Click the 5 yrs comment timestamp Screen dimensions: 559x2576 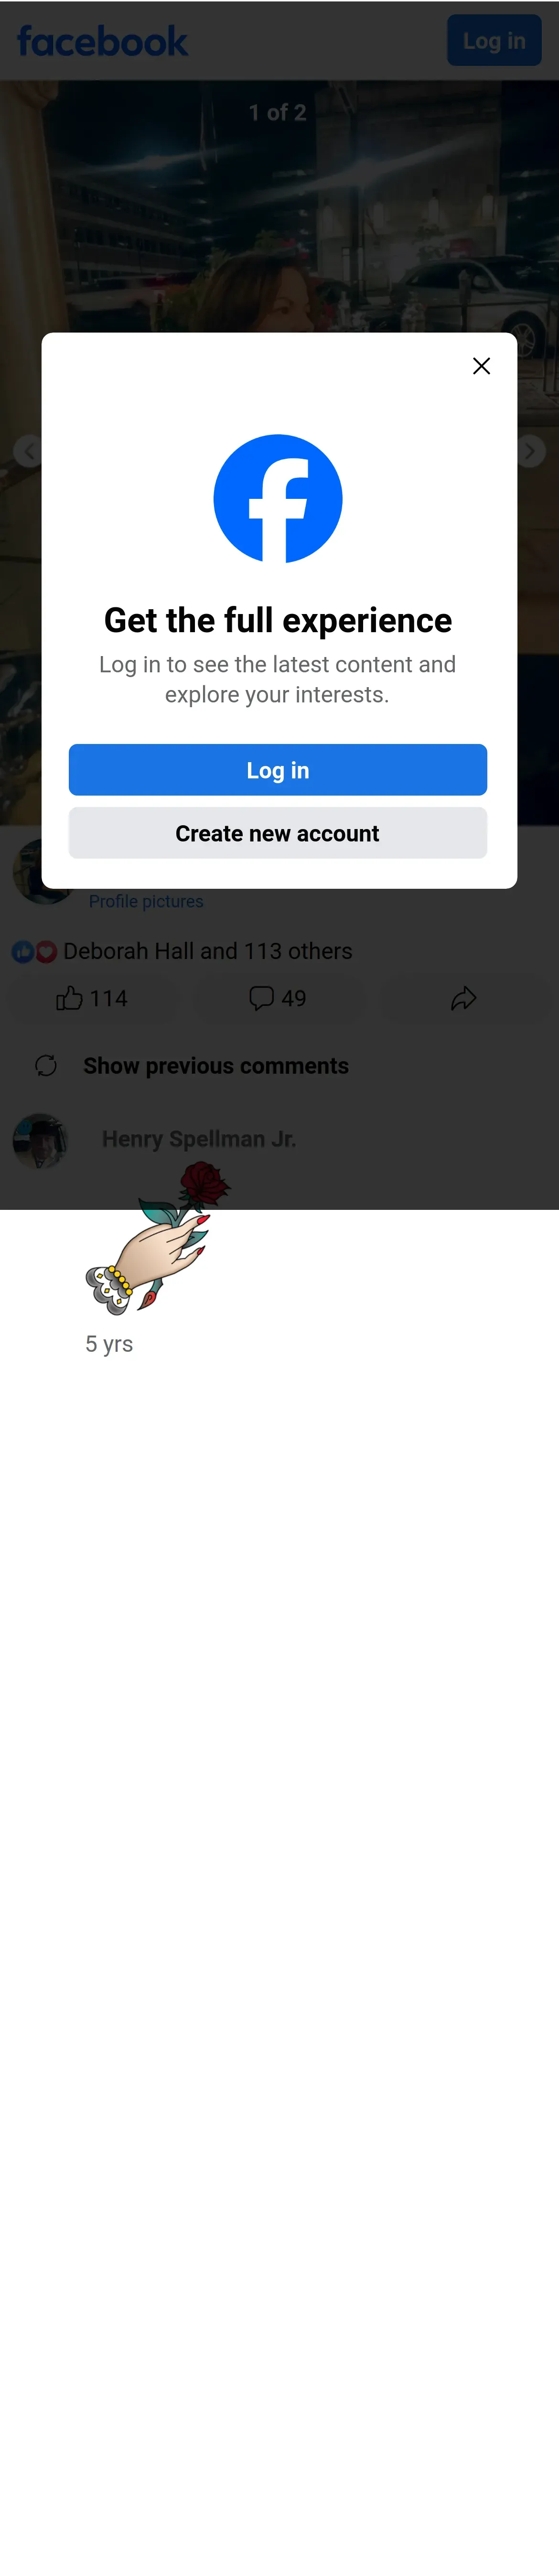[x=109, y=1344]
